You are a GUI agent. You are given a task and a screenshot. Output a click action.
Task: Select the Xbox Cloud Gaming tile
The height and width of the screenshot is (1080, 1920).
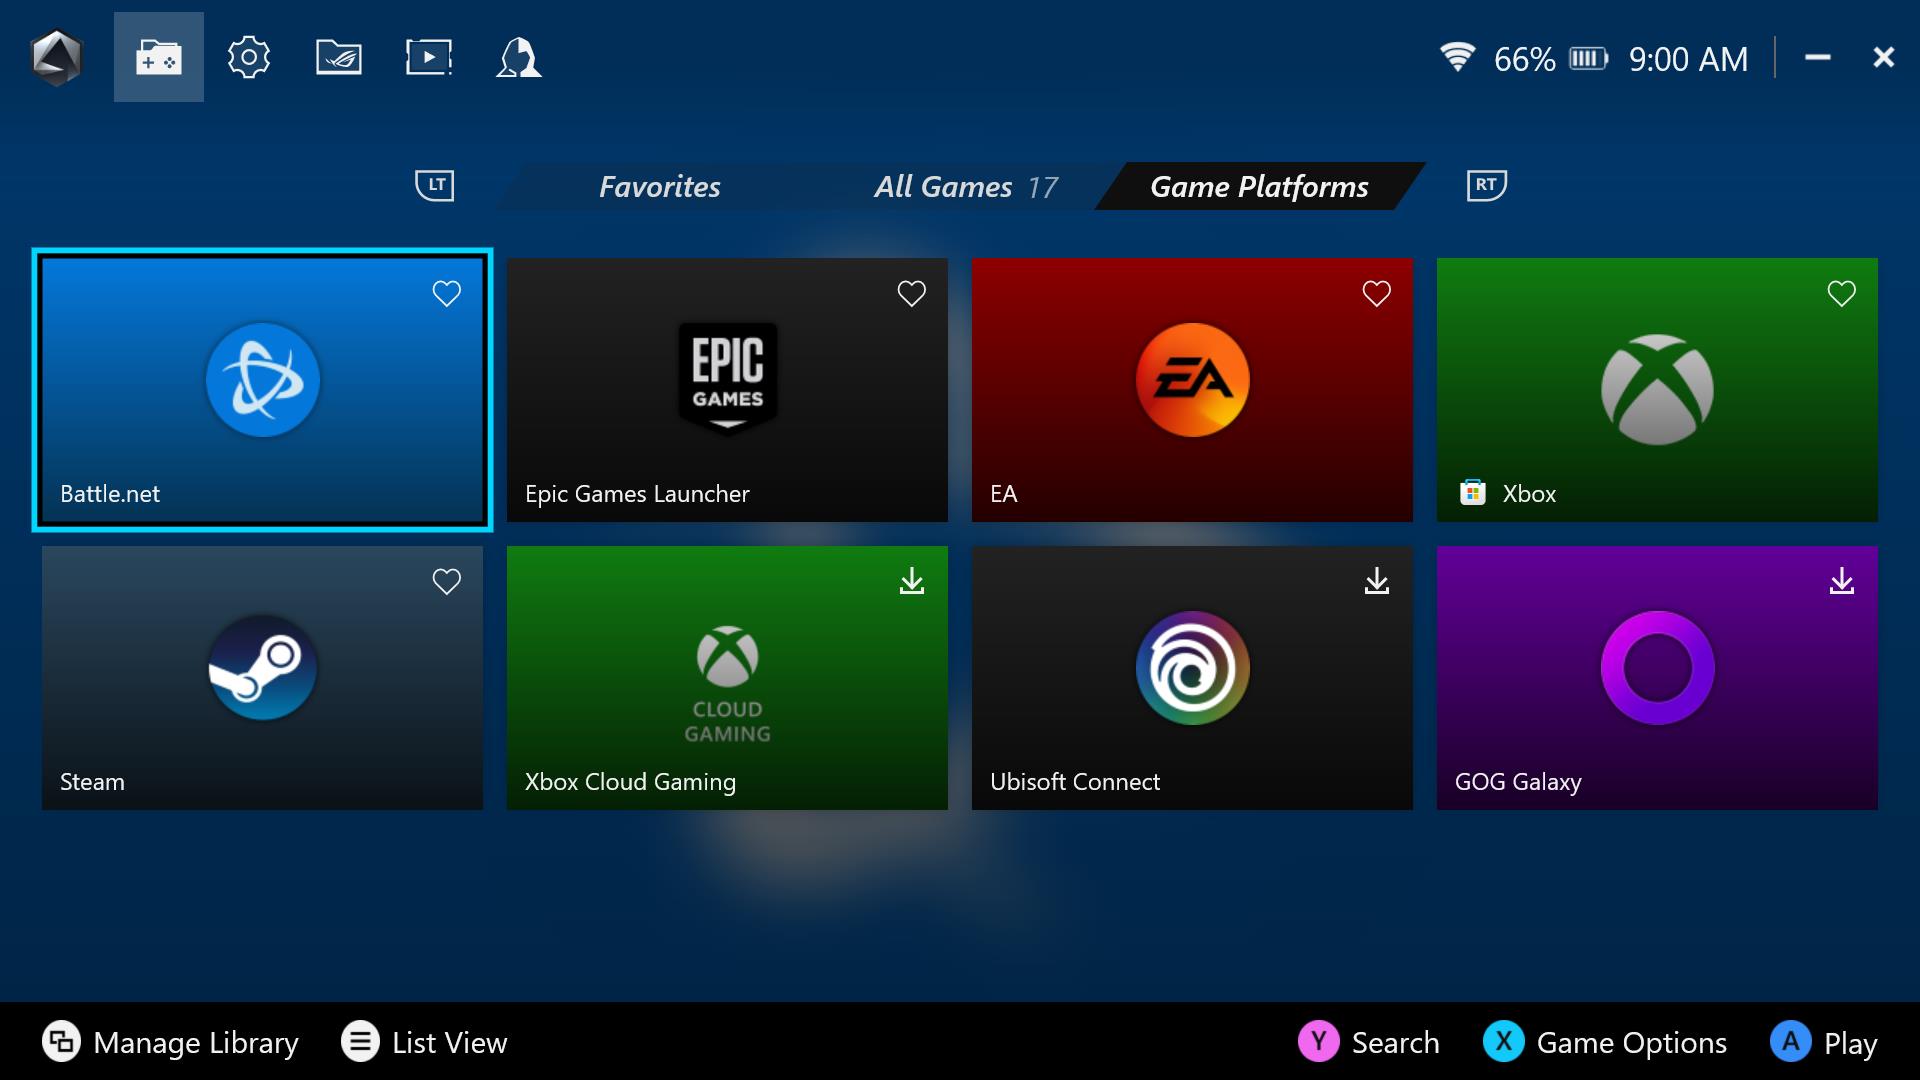click(x=727, y=678)
